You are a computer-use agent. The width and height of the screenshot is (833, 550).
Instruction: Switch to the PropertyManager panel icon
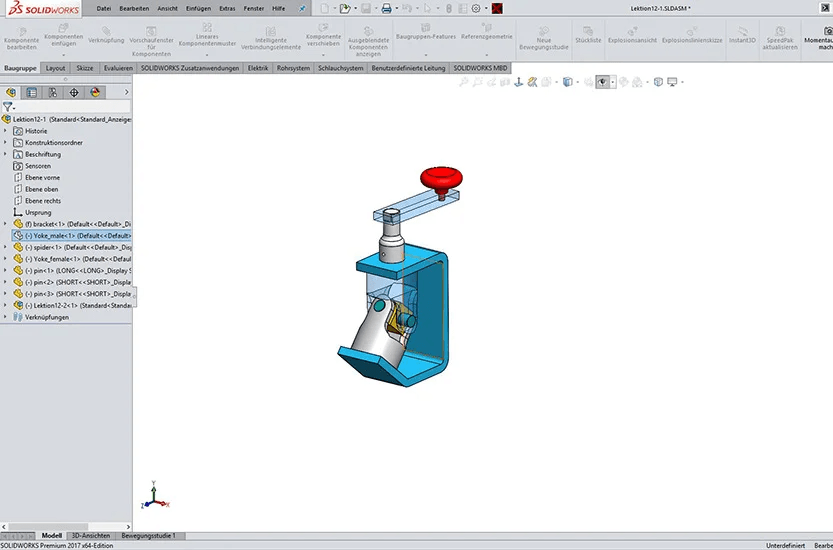point(32,92)
